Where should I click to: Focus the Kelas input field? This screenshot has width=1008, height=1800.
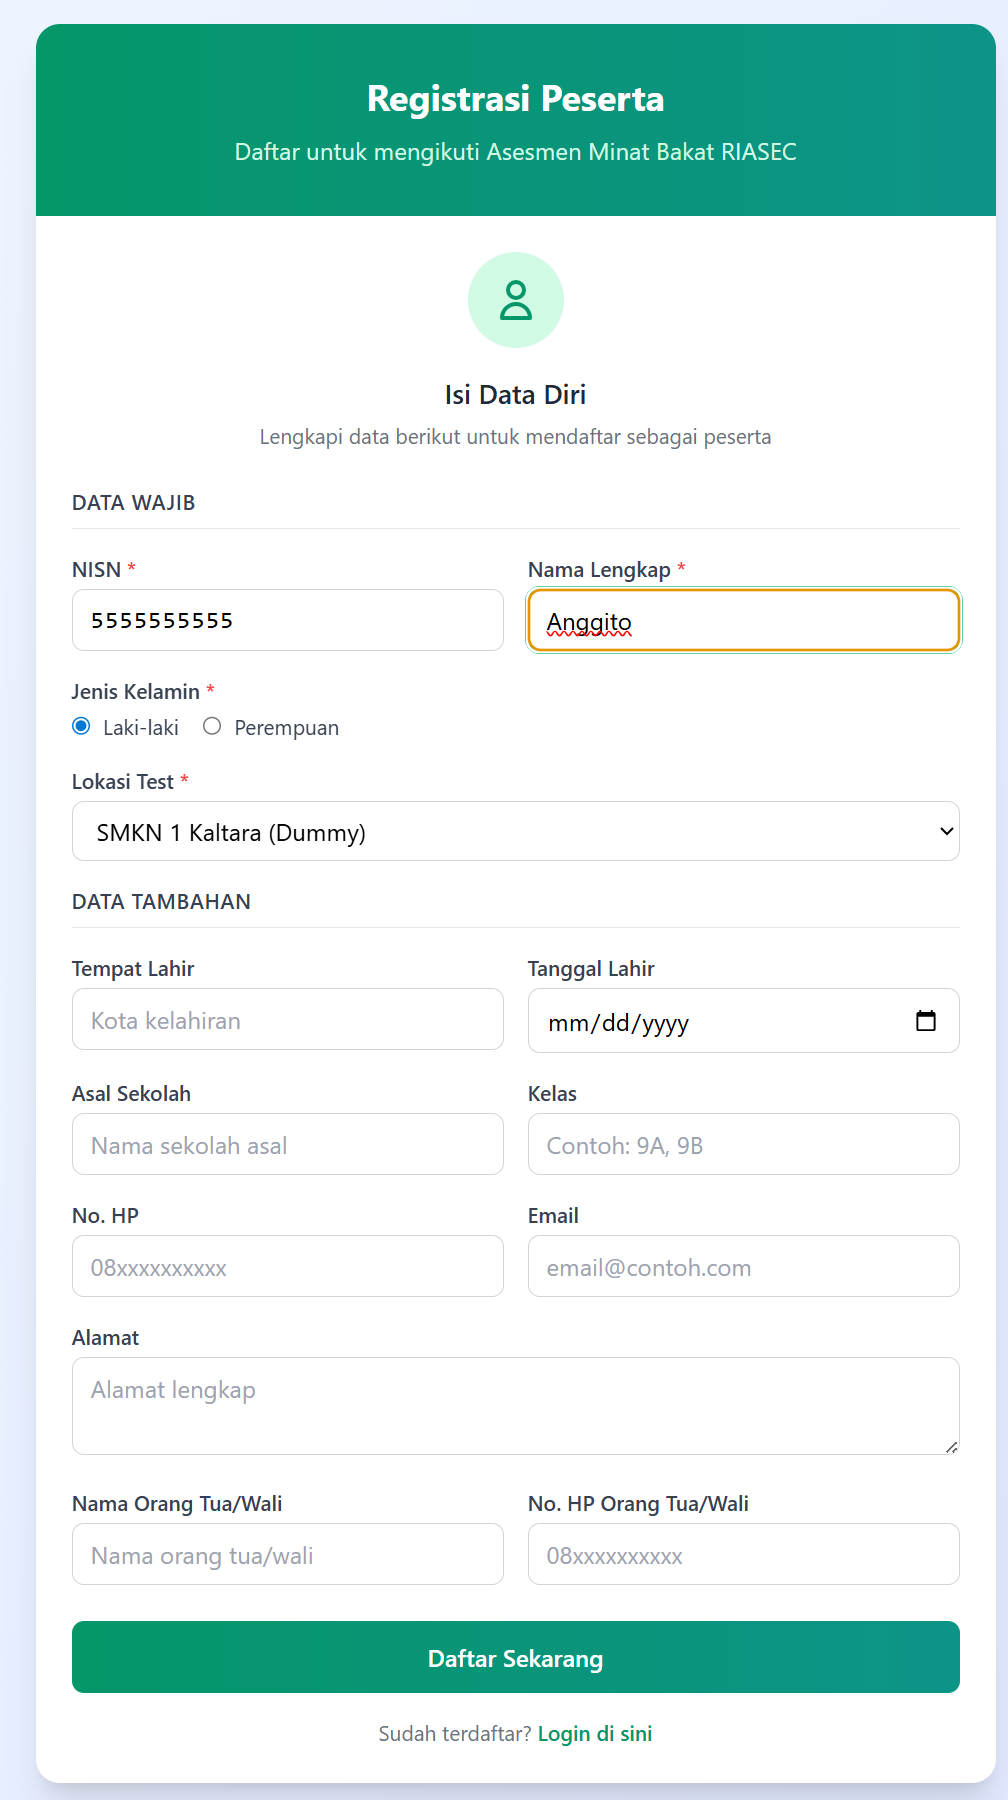click(744, 1144)
